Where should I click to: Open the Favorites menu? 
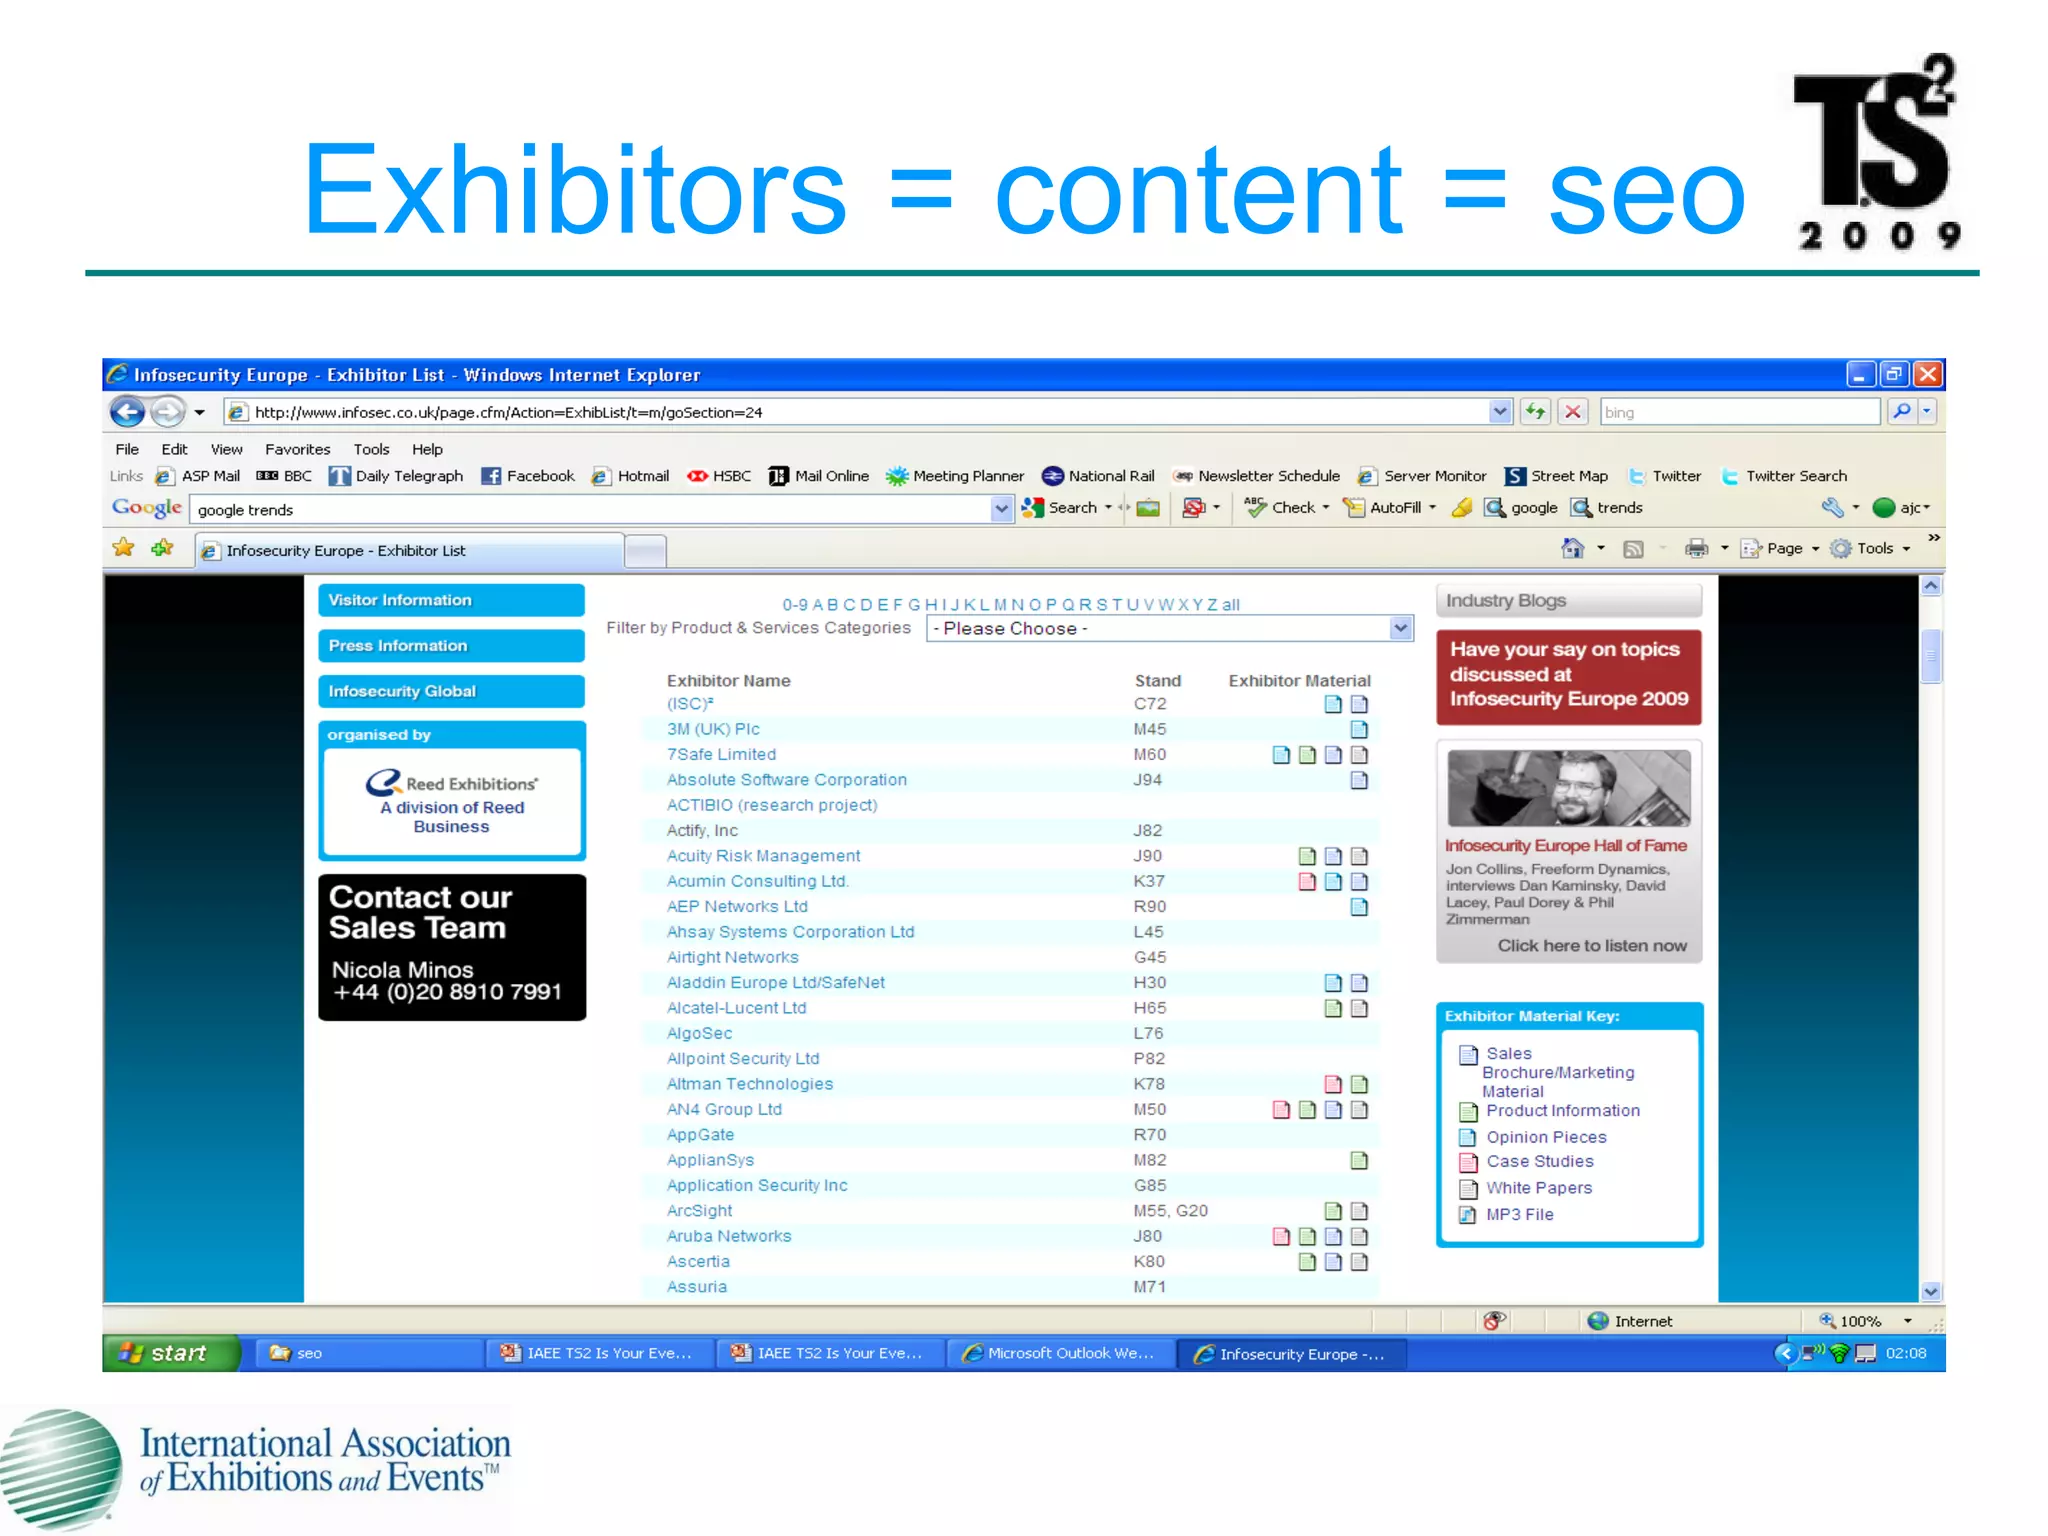(297, 449)
